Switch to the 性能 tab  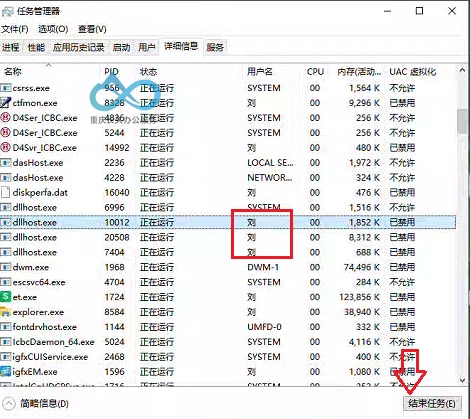(x=36, y=47)
